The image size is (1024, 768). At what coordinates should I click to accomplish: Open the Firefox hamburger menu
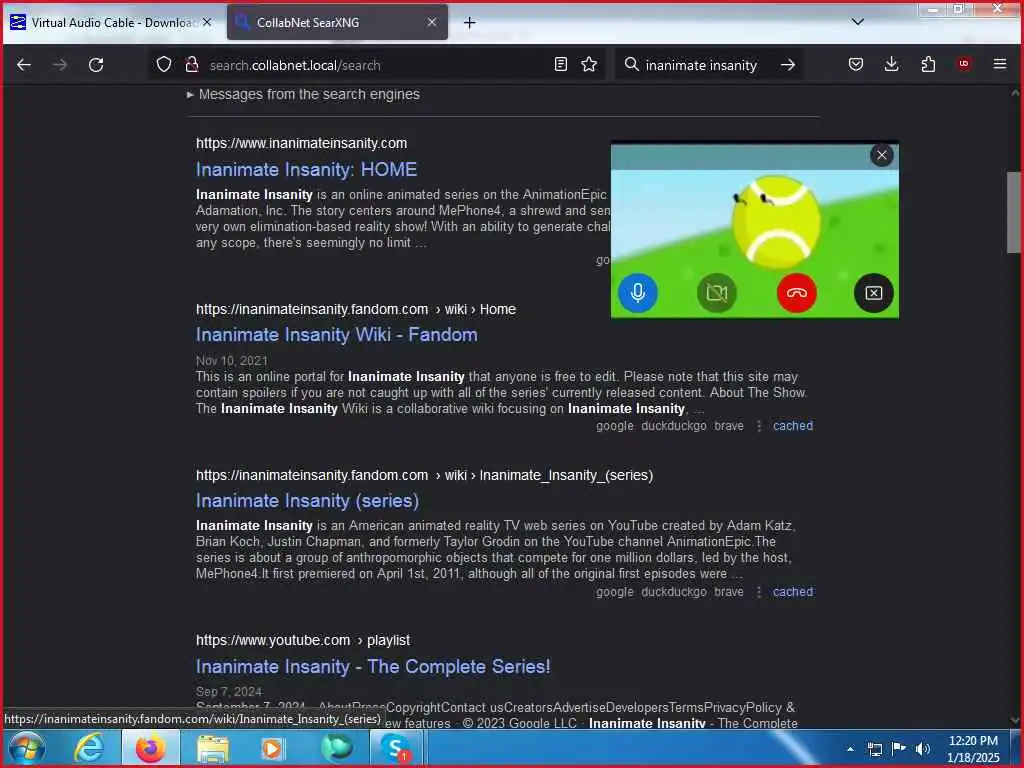[1000, 64]
